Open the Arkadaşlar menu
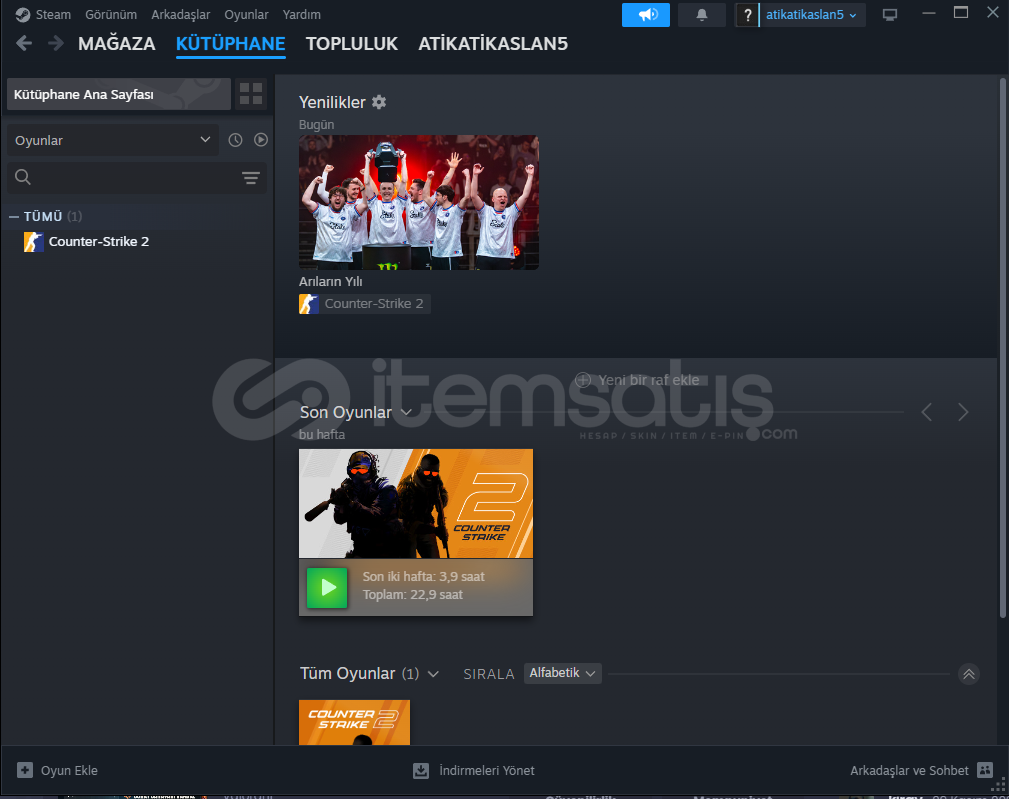This screenshot has width=1009, height=799. pyautogui.click(x=180, y=14)
